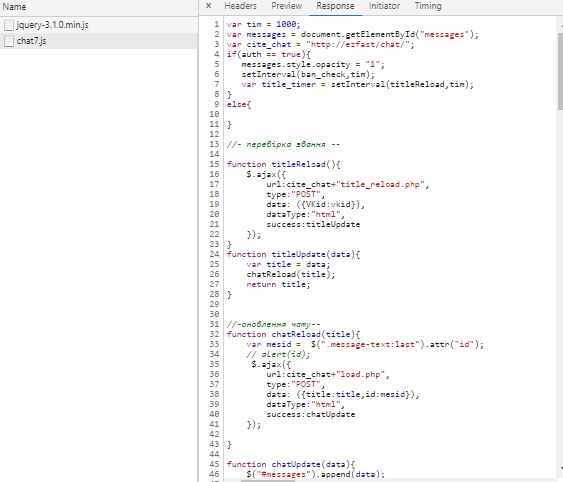This screenshot has height=482, width=563.
Task: Open the Initiator tab
Action: [384, 6]
